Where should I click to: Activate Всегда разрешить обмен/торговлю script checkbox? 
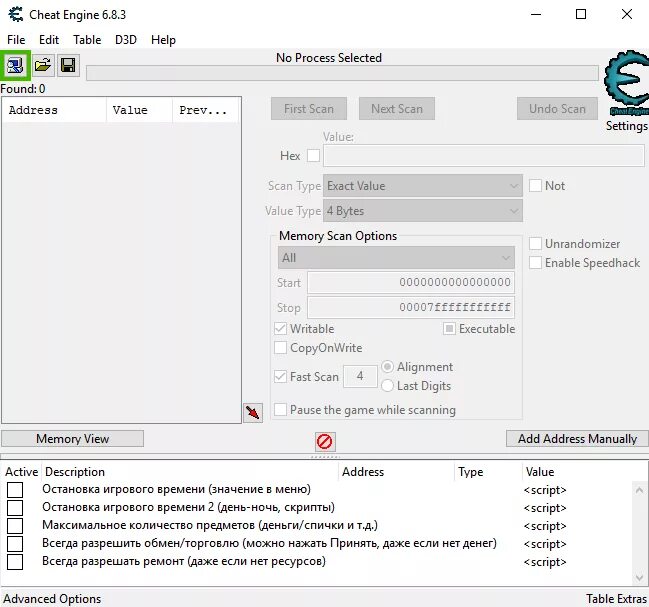click(15, 544)
